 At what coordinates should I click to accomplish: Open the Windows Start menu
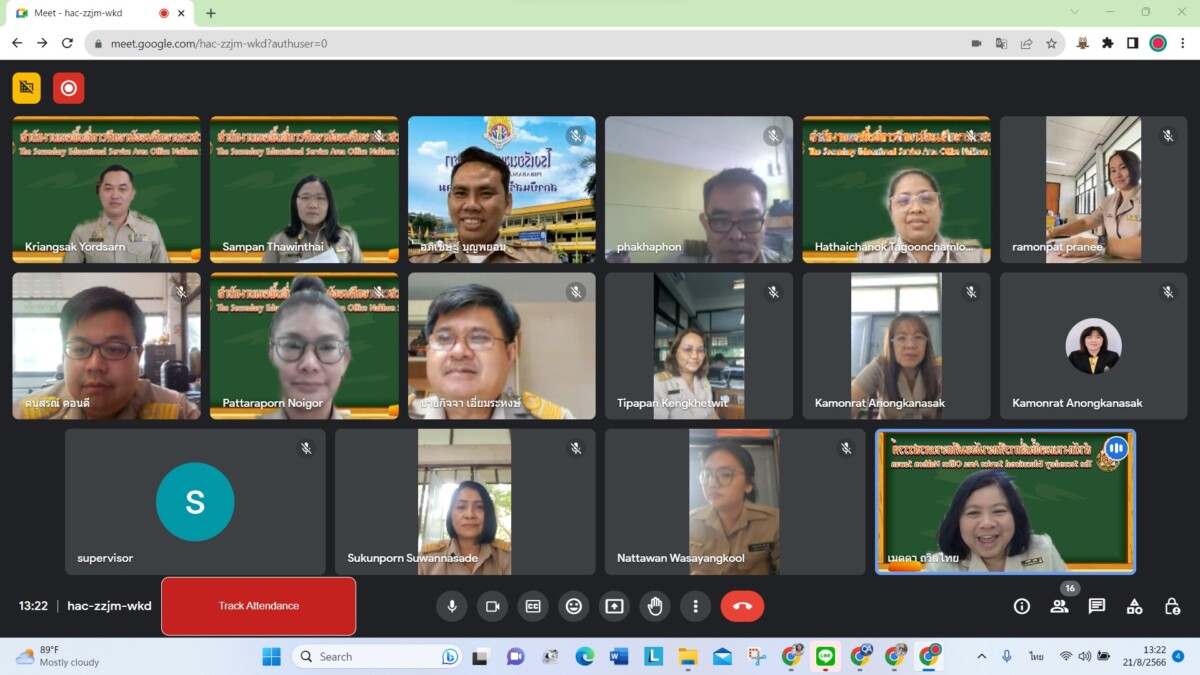(x=271, y=657)
